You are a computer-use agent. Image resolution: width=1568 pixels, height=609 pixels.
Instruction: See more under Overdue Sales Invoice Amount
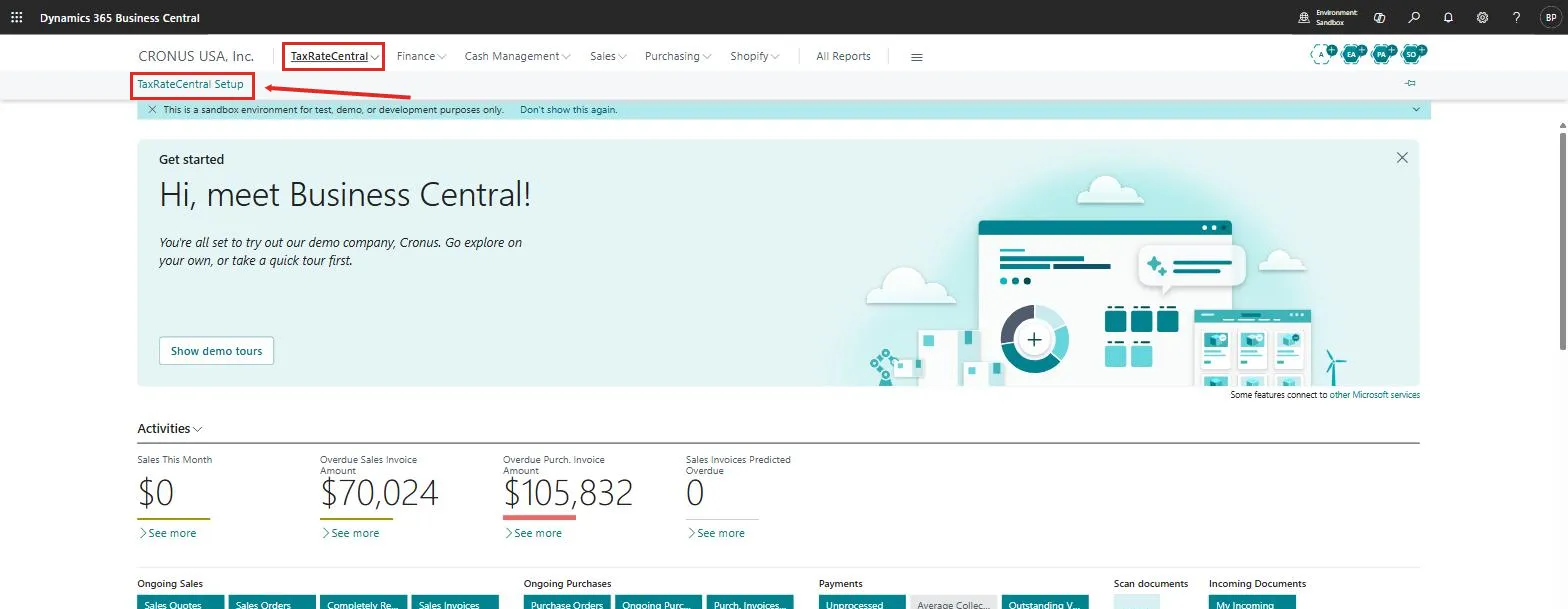(350, 533)
